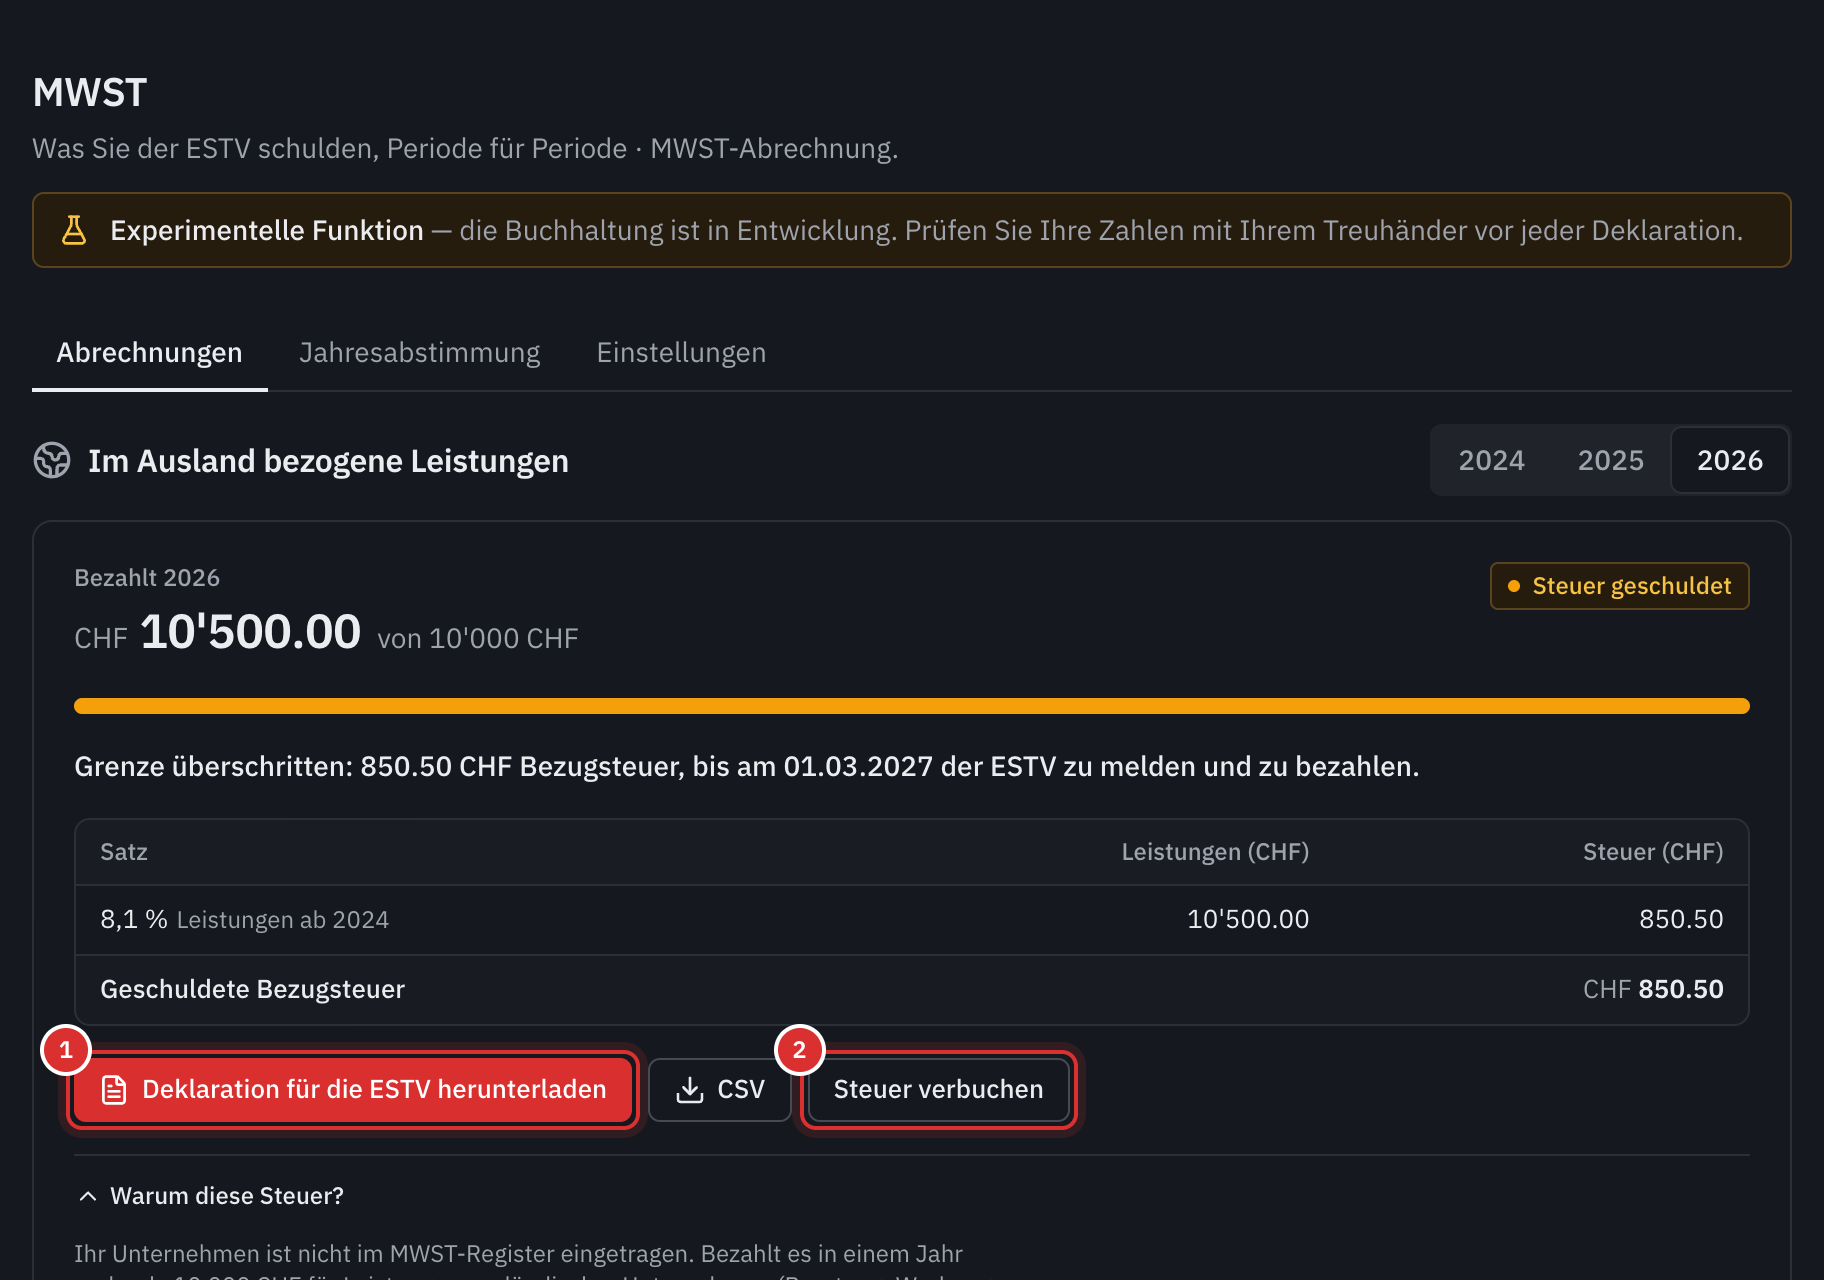This screenshot has height=1280, width=1824.
Task: Click the 850.50 value in the 8,1 % row
Action: (x=1681, y=920)
